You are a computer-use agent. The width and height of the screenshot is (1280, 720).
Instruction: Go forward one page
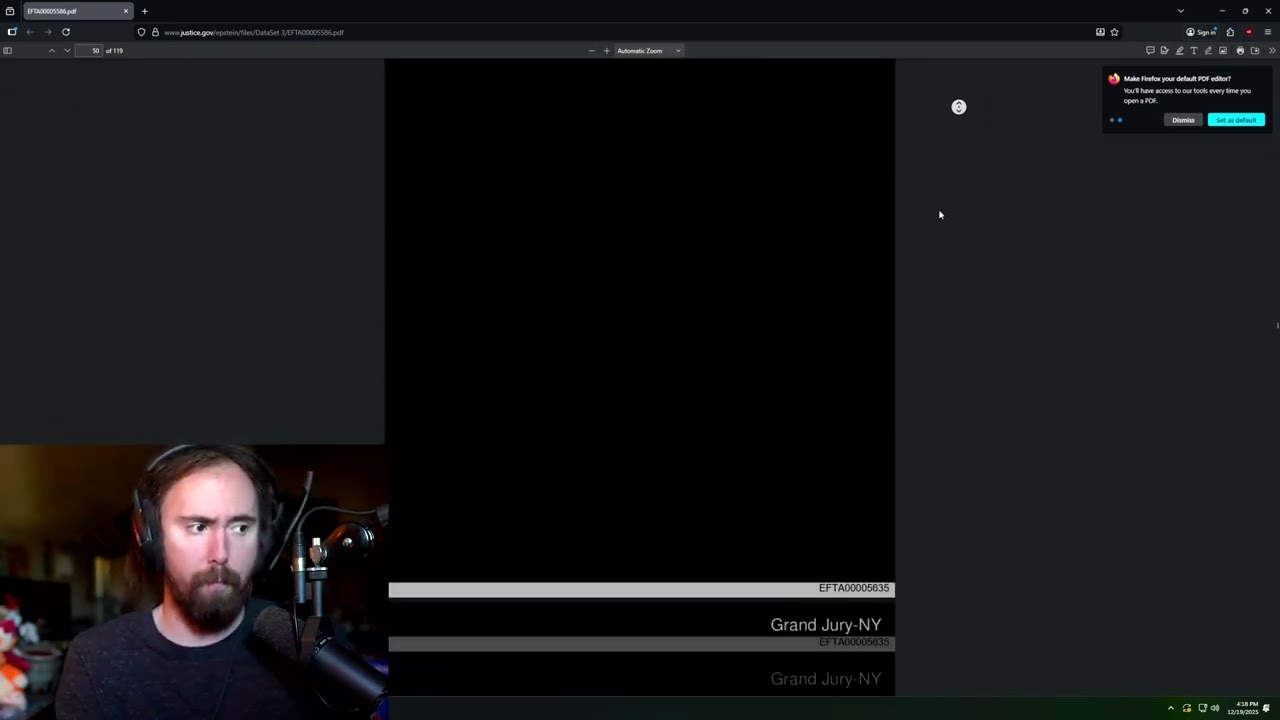pyautogui.click(x=47, y=32)
